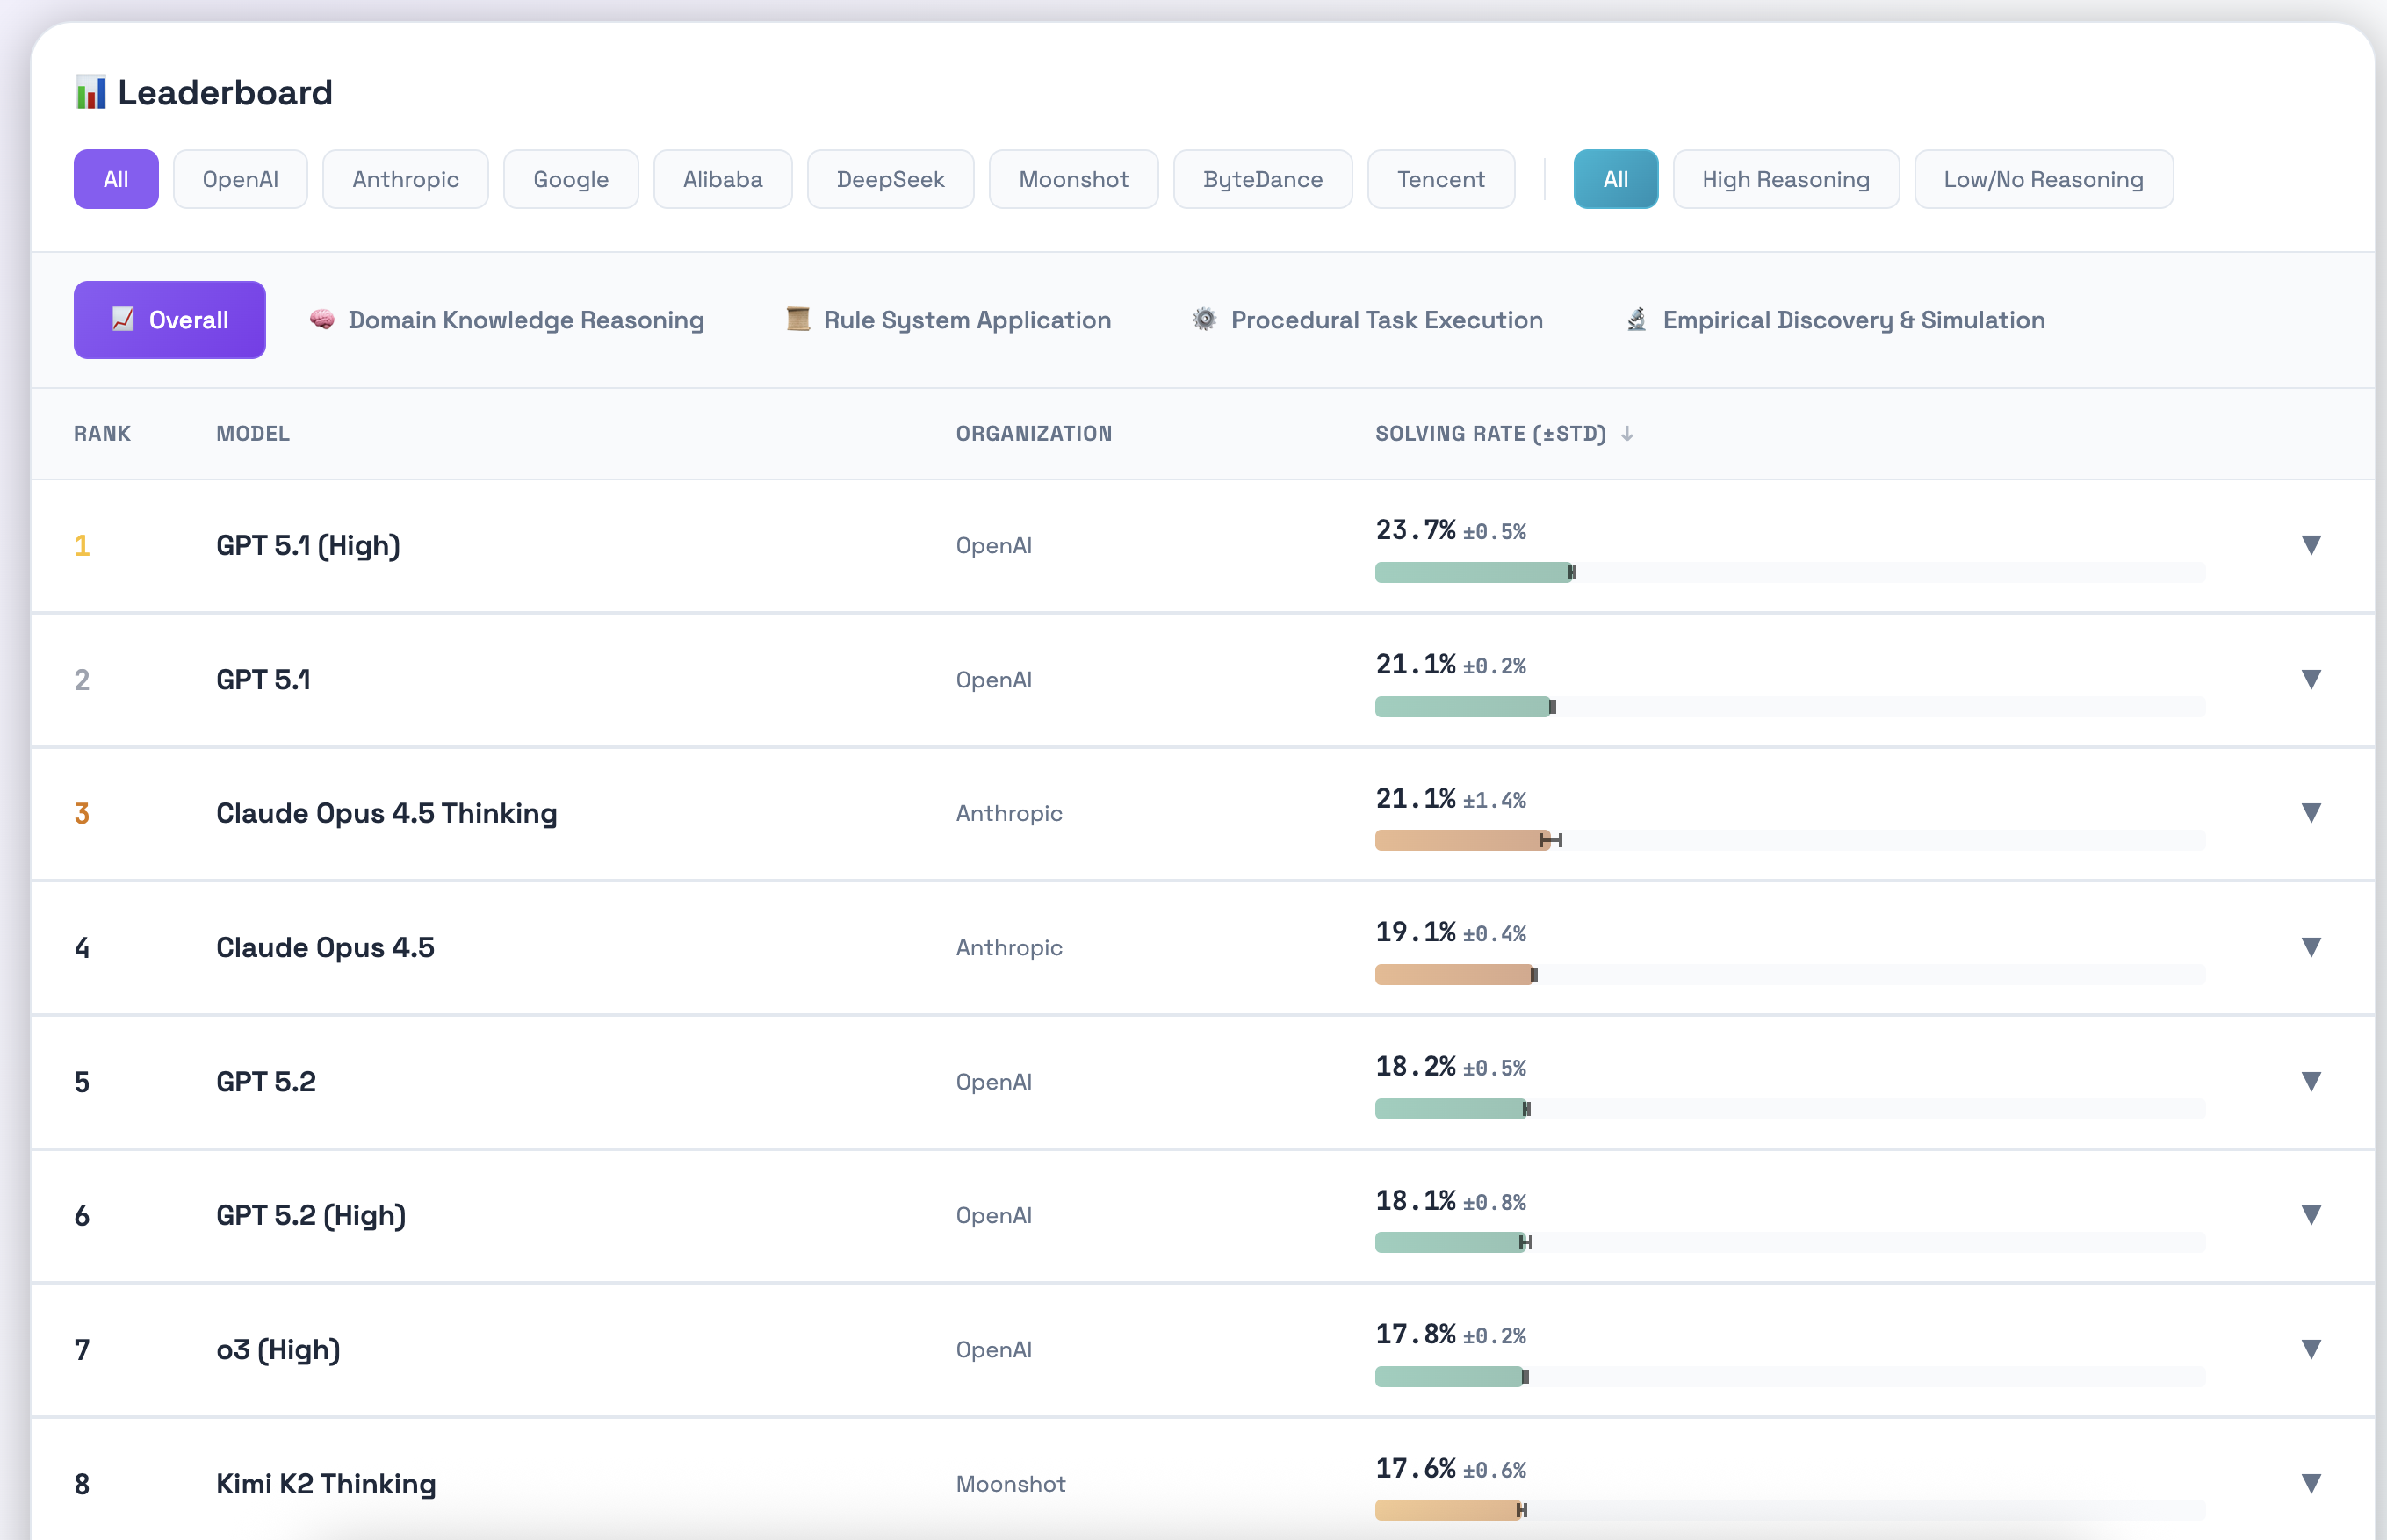Click the scroll icon for Rule System
2387x1540 pixels.
797,320
